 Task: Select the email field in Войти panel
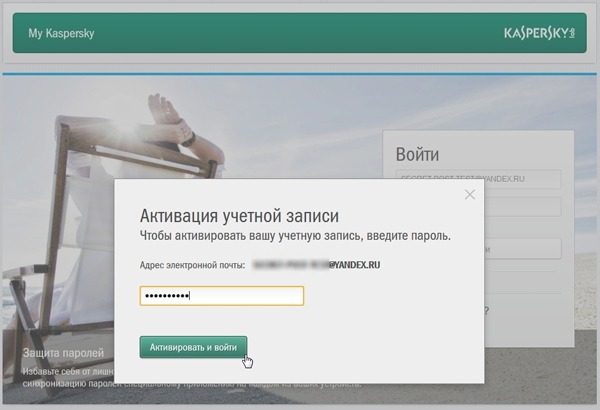pos(478,178)
